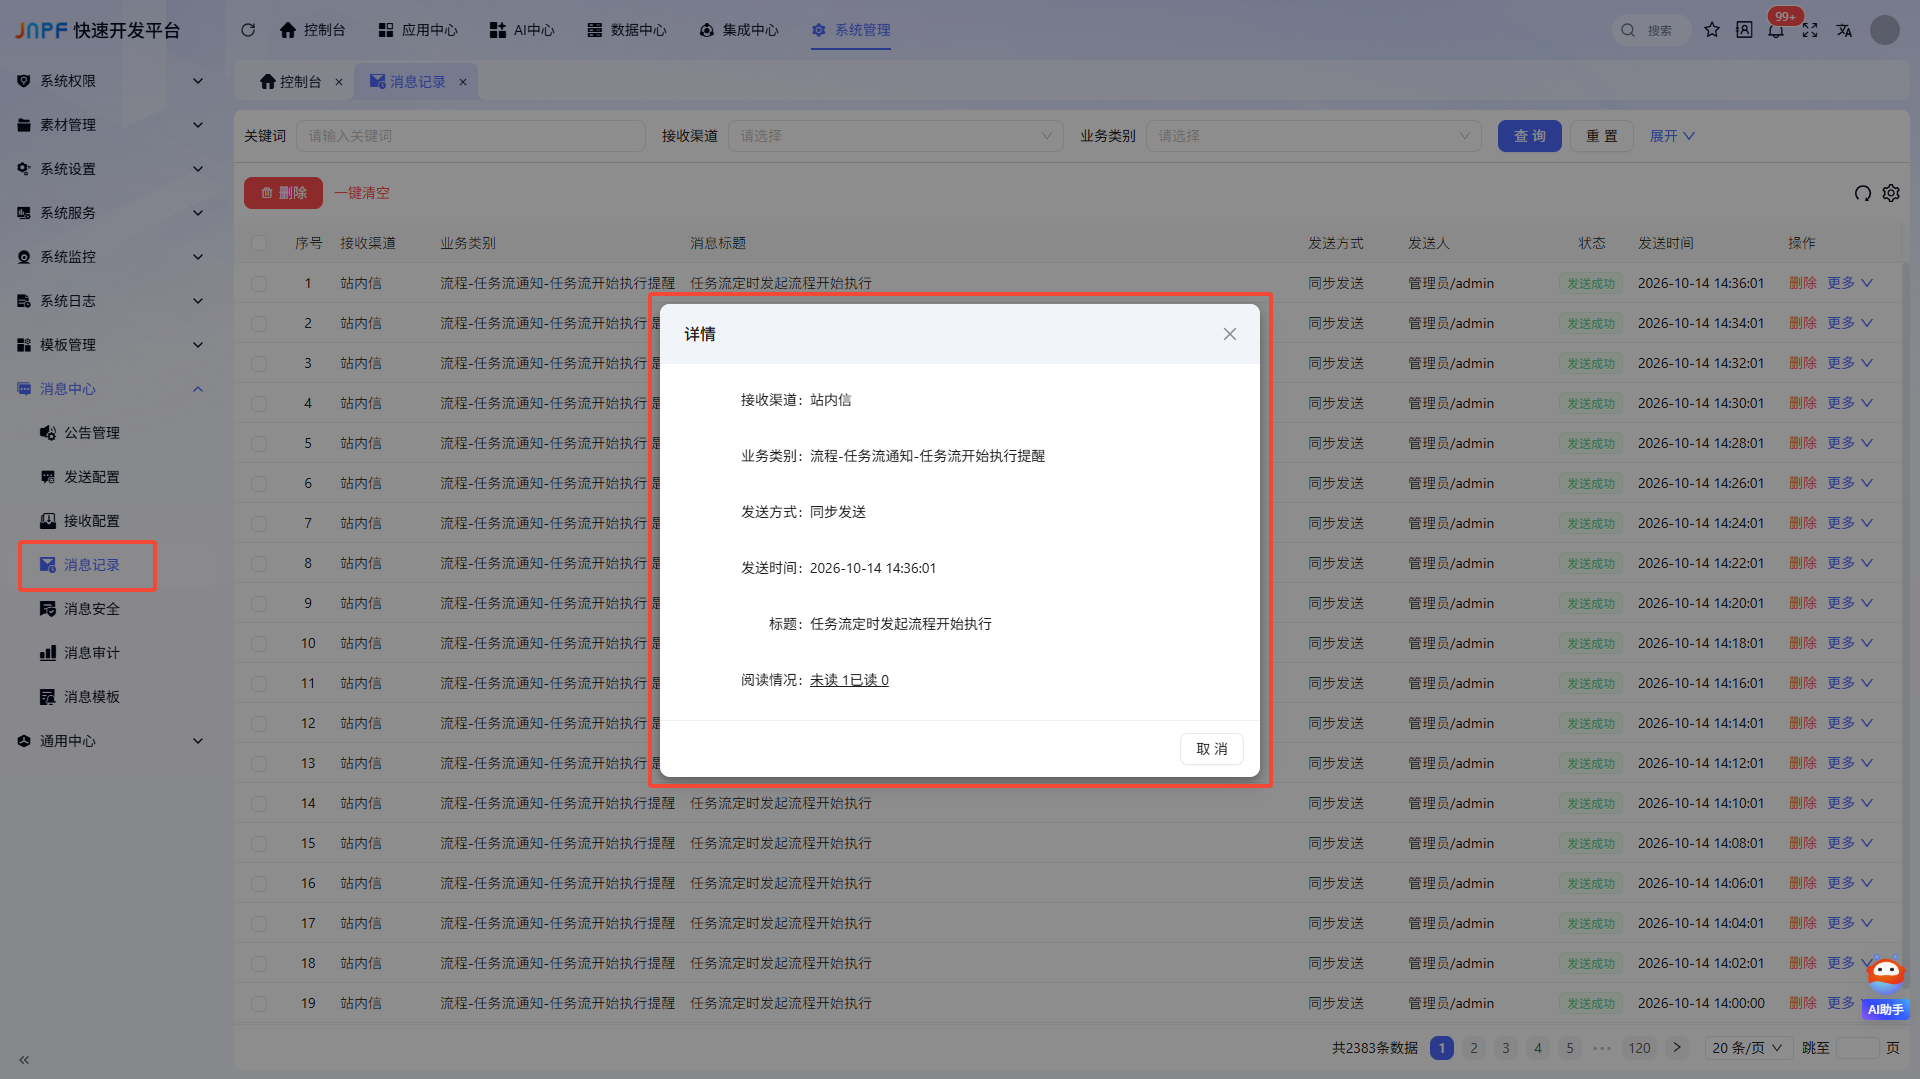1920x1079 pixels.
Task: Tick the select-all checkbox in table header
Action: (259, 243)
